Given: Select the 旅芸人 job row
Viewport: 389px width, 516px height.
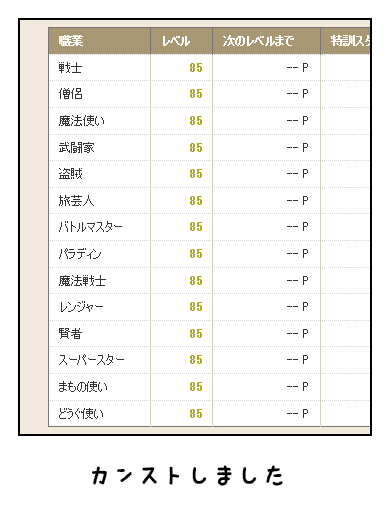Looking at the screenshot, I should pos(210,200).
